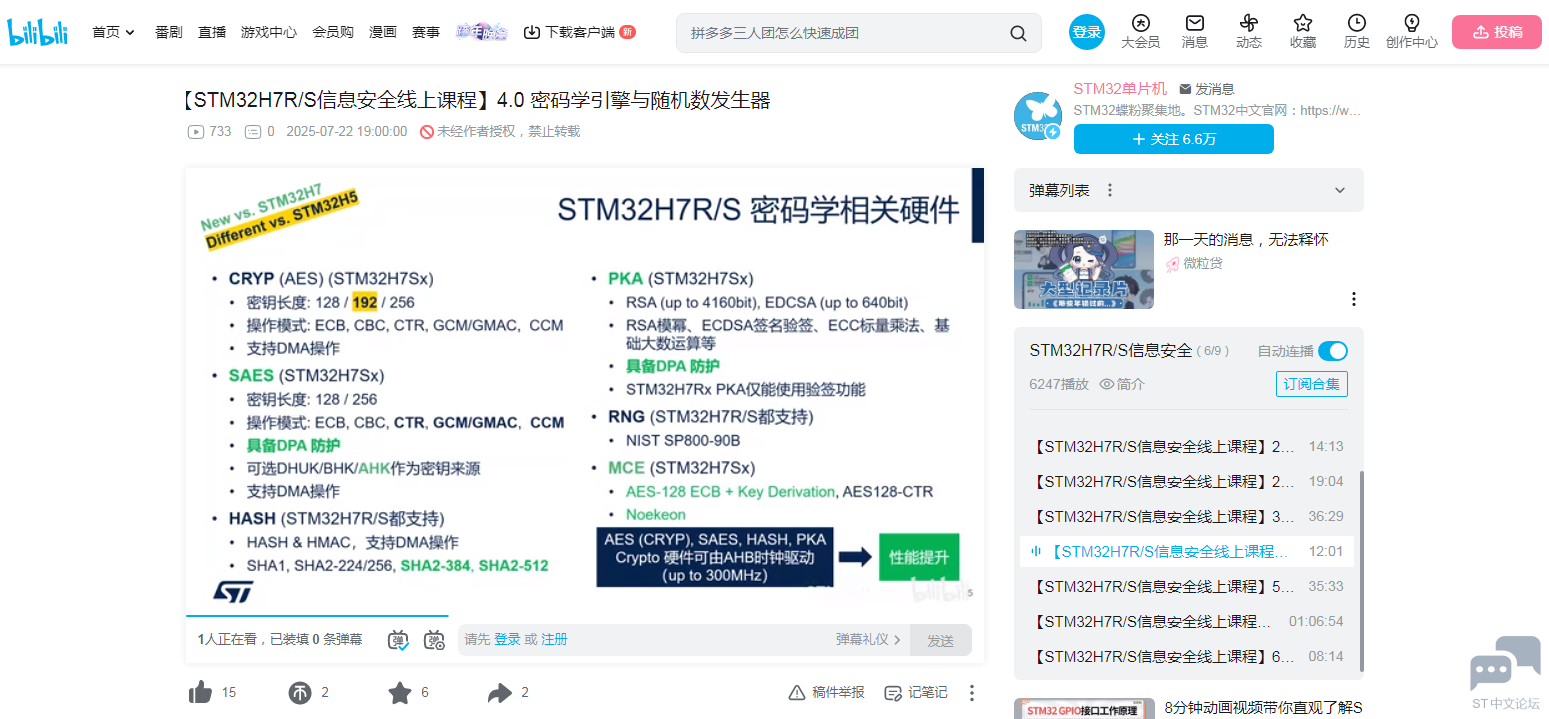Open 赛事 nav item
Viewport: 1549px width, 719px height.
tap(426, 32)
